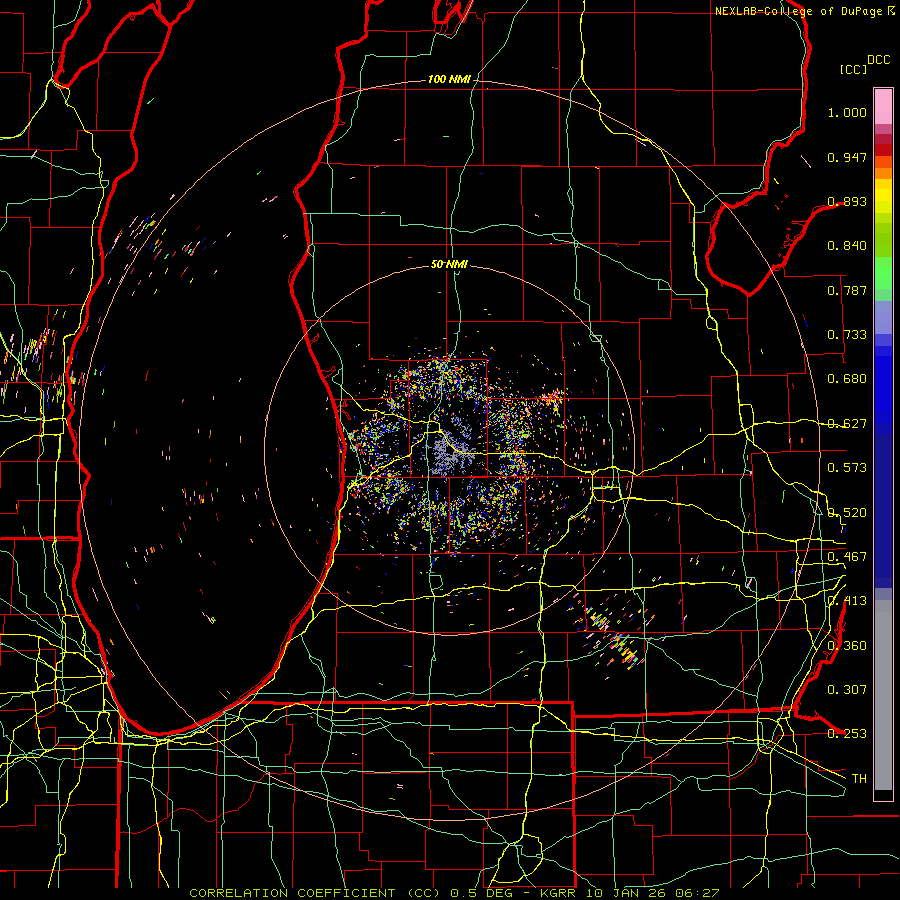Click the [CC] label above the color scale

tap(854, 69)
